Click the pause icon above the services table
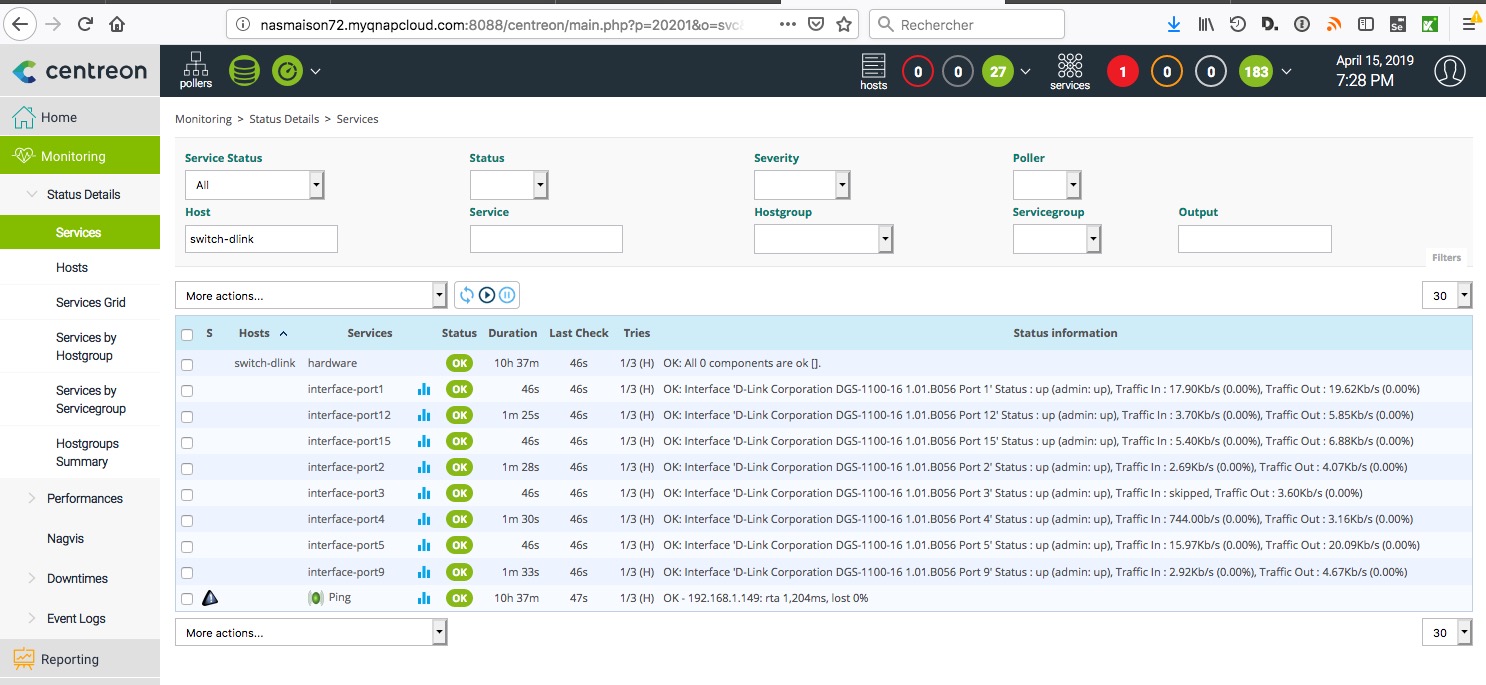1486x685 pixels. tap(507, 295)
